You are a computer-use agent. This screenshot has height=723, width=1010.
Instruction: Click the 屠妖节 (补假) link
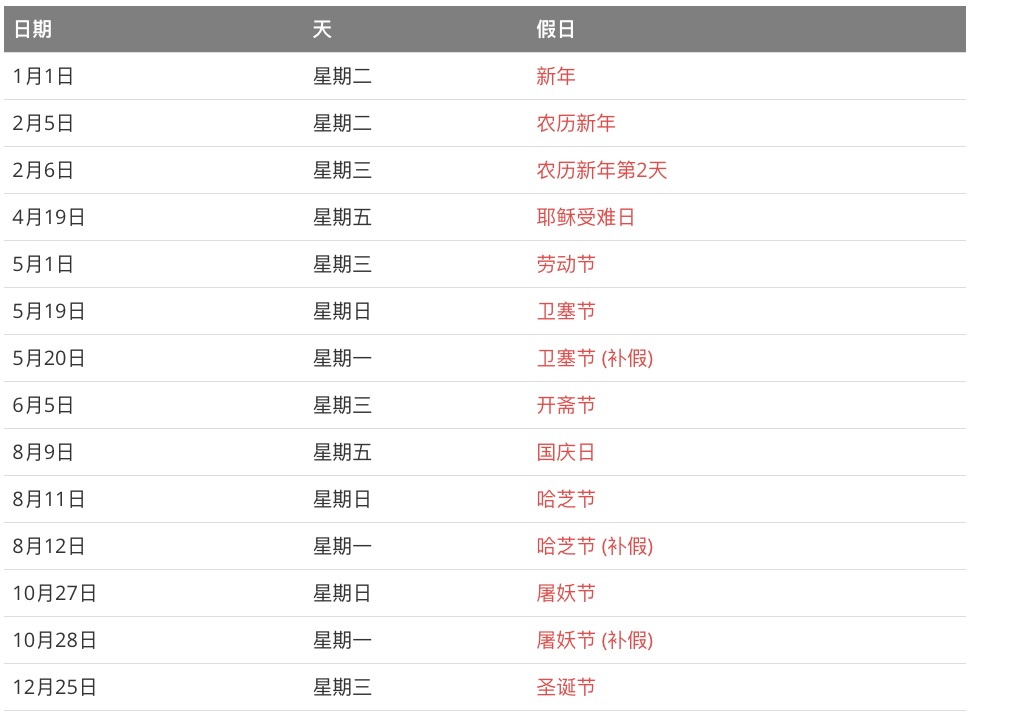click(595, 641)
